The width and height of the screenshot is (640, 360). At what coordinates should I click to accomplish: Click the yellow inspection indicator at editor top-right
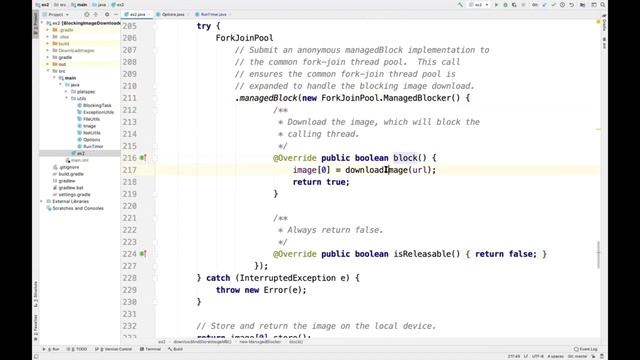[x=598, y=22]
